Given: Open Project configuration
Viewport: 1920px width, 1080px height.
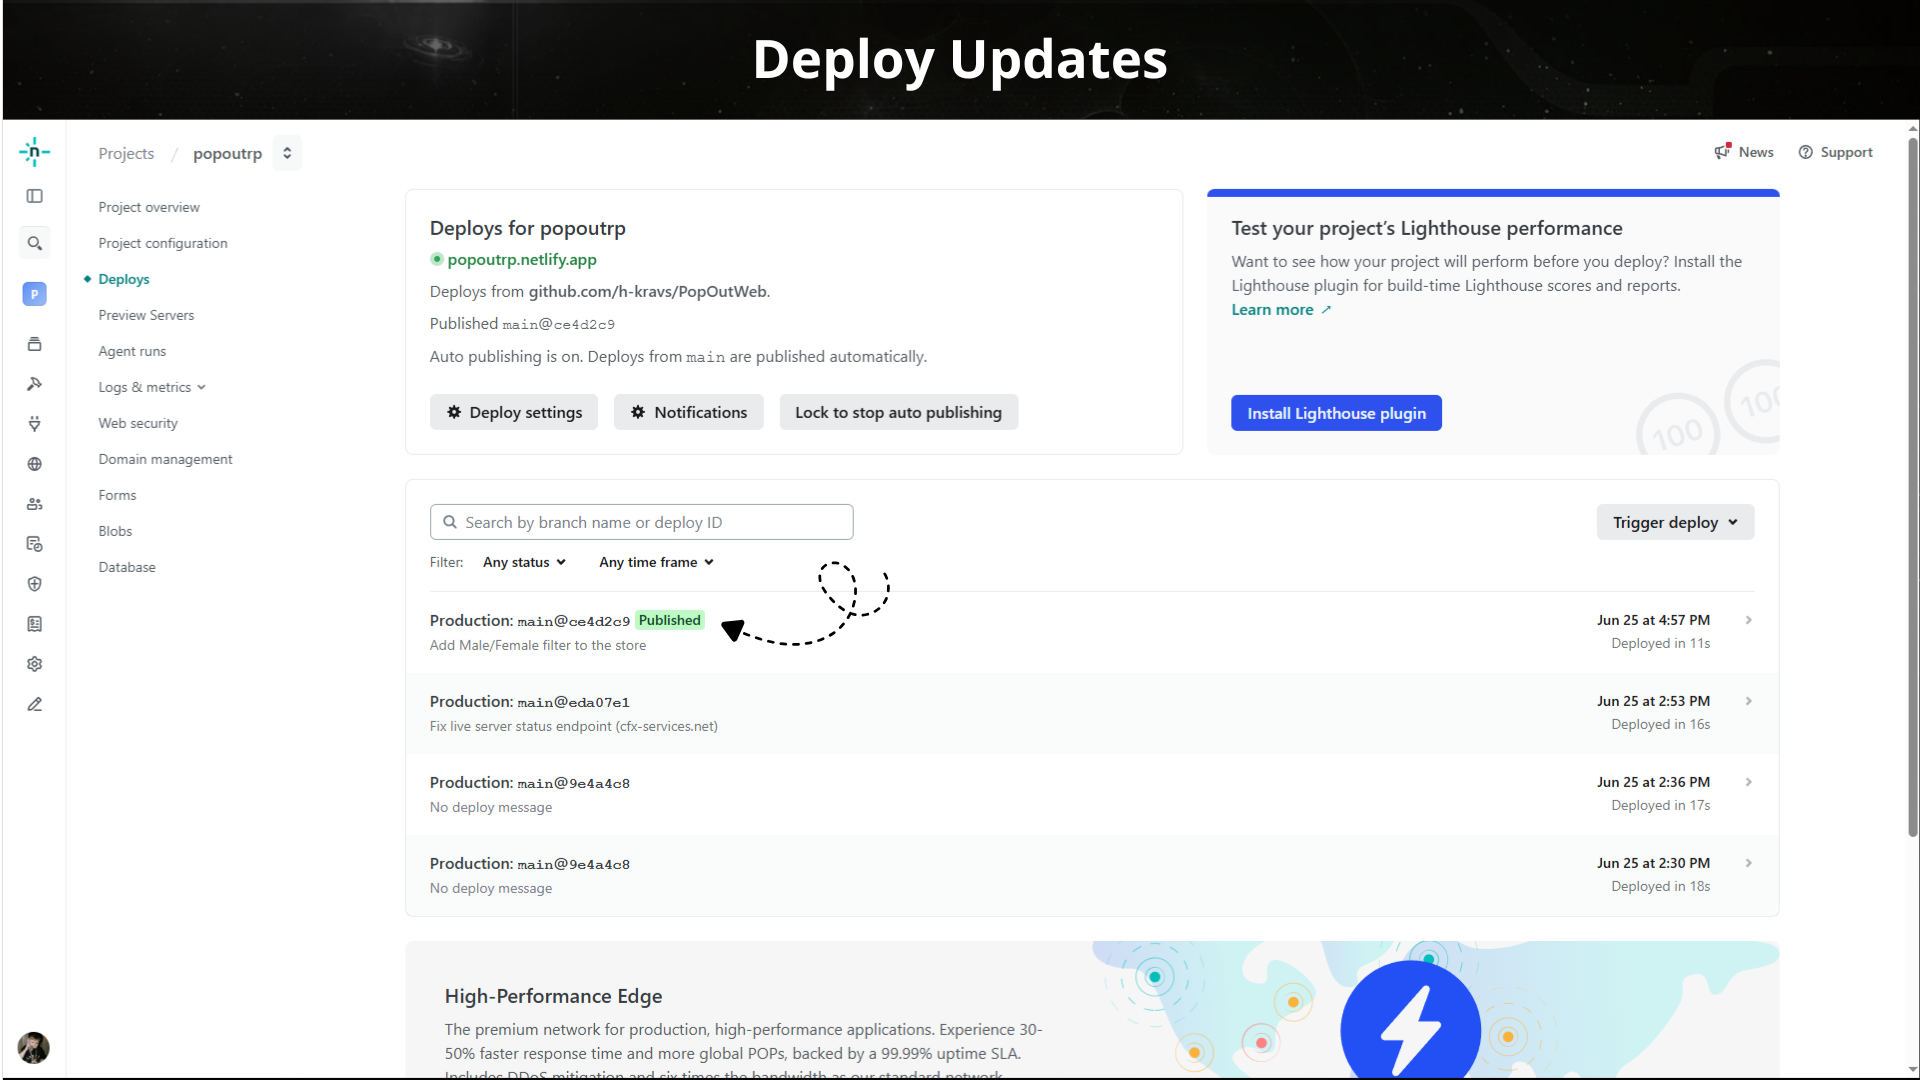Looking at the screenshot, I should (163, 243).
